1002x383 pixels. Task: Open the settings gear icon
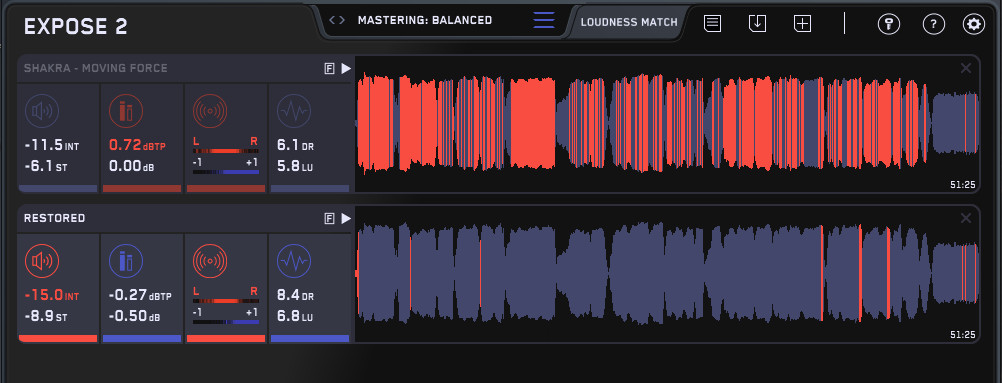coord(974,24)
